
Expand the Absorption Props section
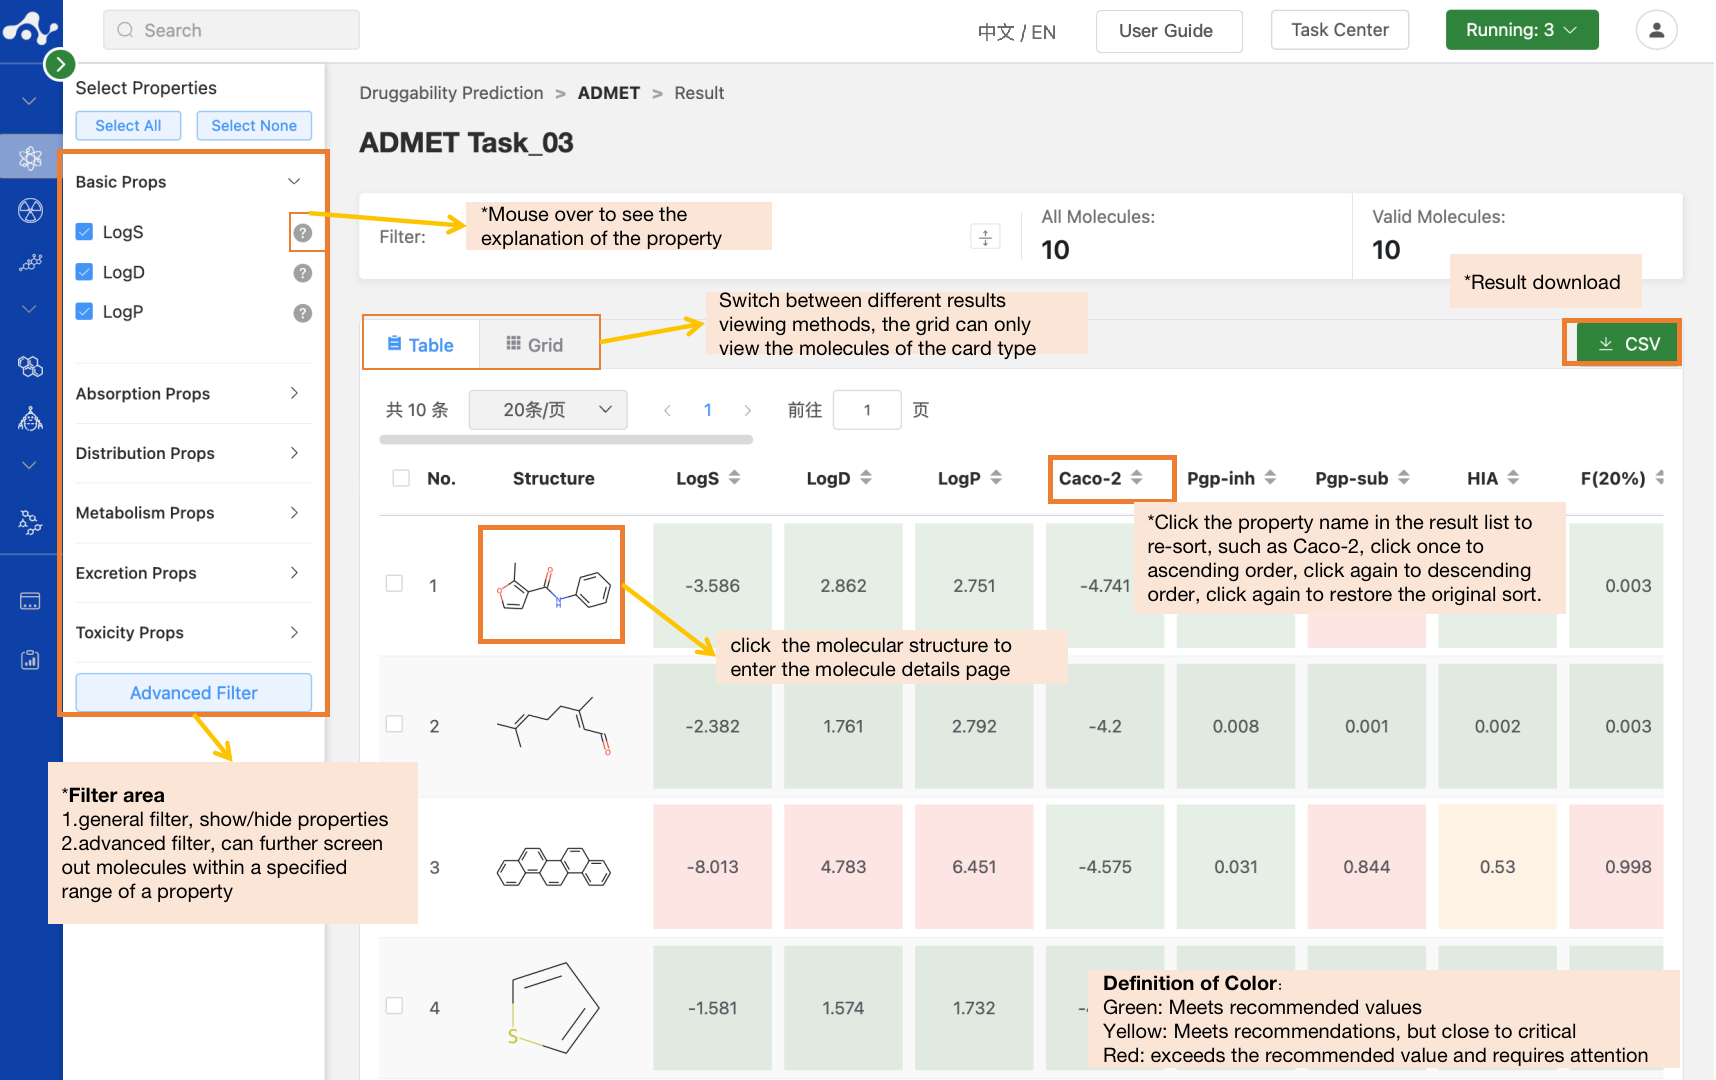pos(192,394)
